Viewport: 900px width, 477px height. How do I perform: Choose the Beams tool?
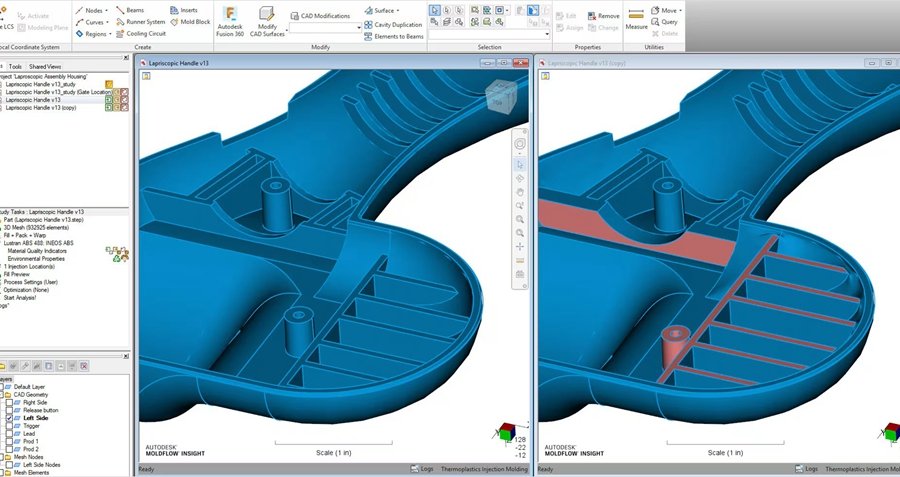[x=130, y=10]
